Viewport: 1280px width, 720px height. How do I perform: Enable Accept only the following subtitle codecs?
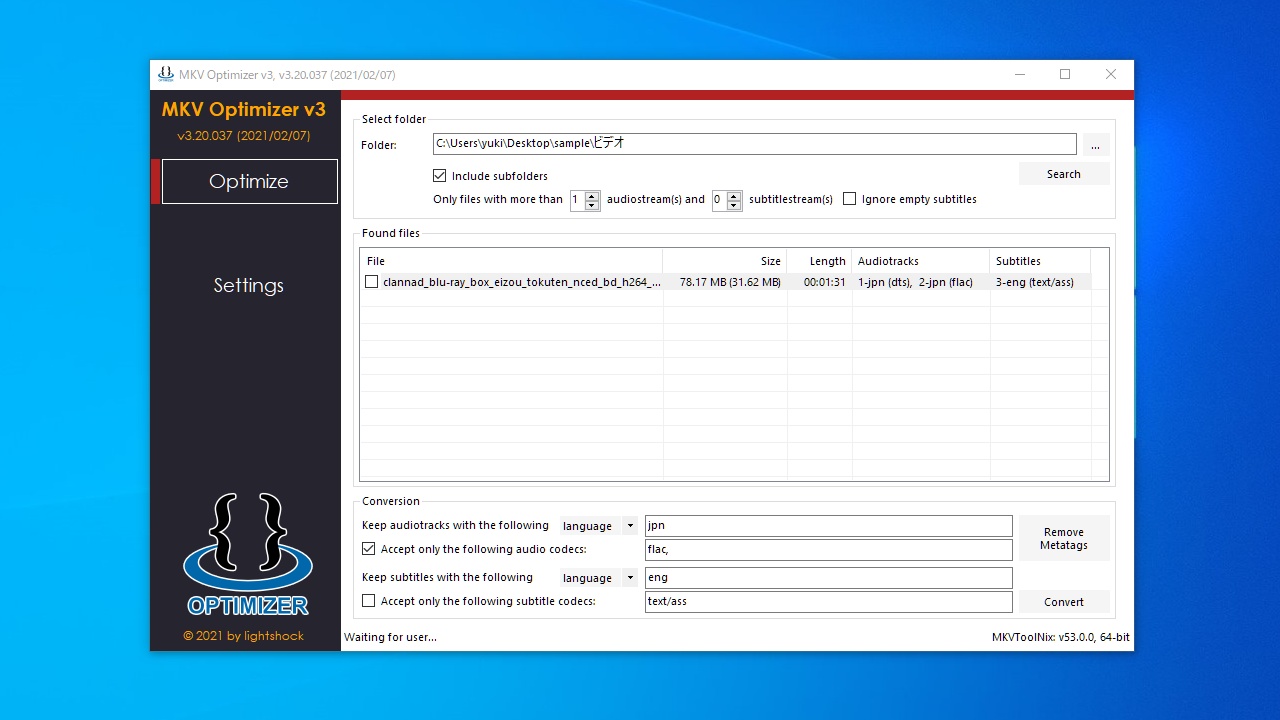click(x=369, y=601)
